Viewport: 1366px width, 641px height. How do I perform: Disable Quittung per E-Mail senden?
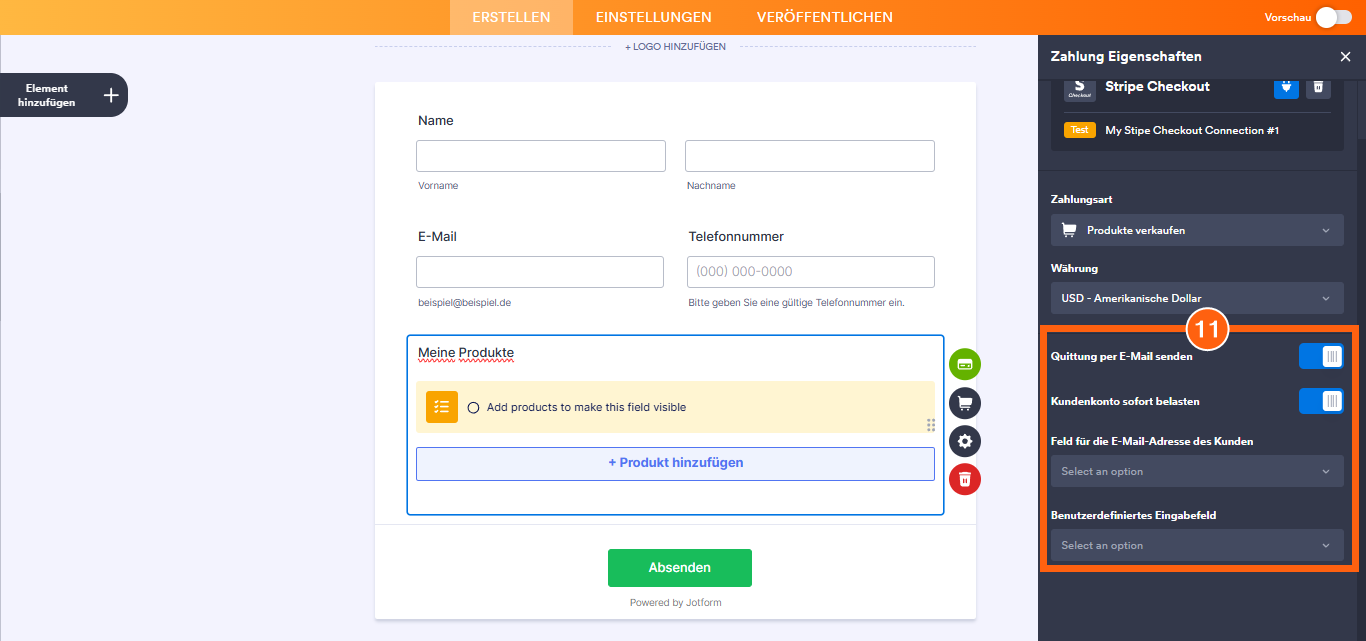[1321, 355]
